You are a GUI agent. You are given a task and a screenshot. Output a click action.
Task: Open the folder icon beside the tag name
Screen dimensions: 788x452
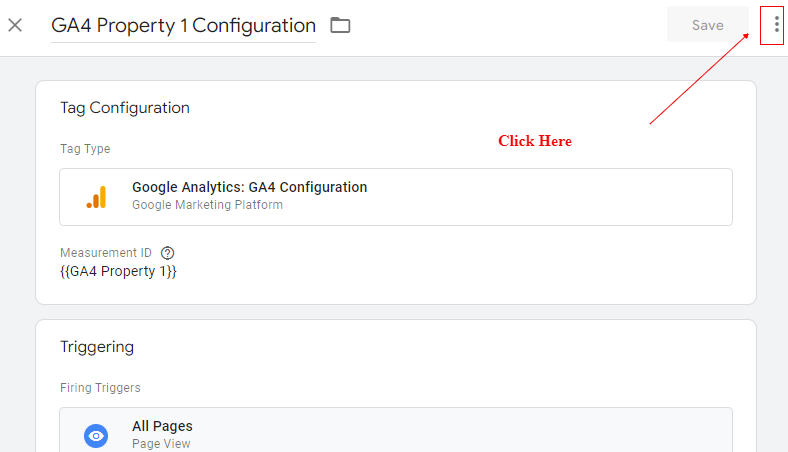(x=340, y=25)
